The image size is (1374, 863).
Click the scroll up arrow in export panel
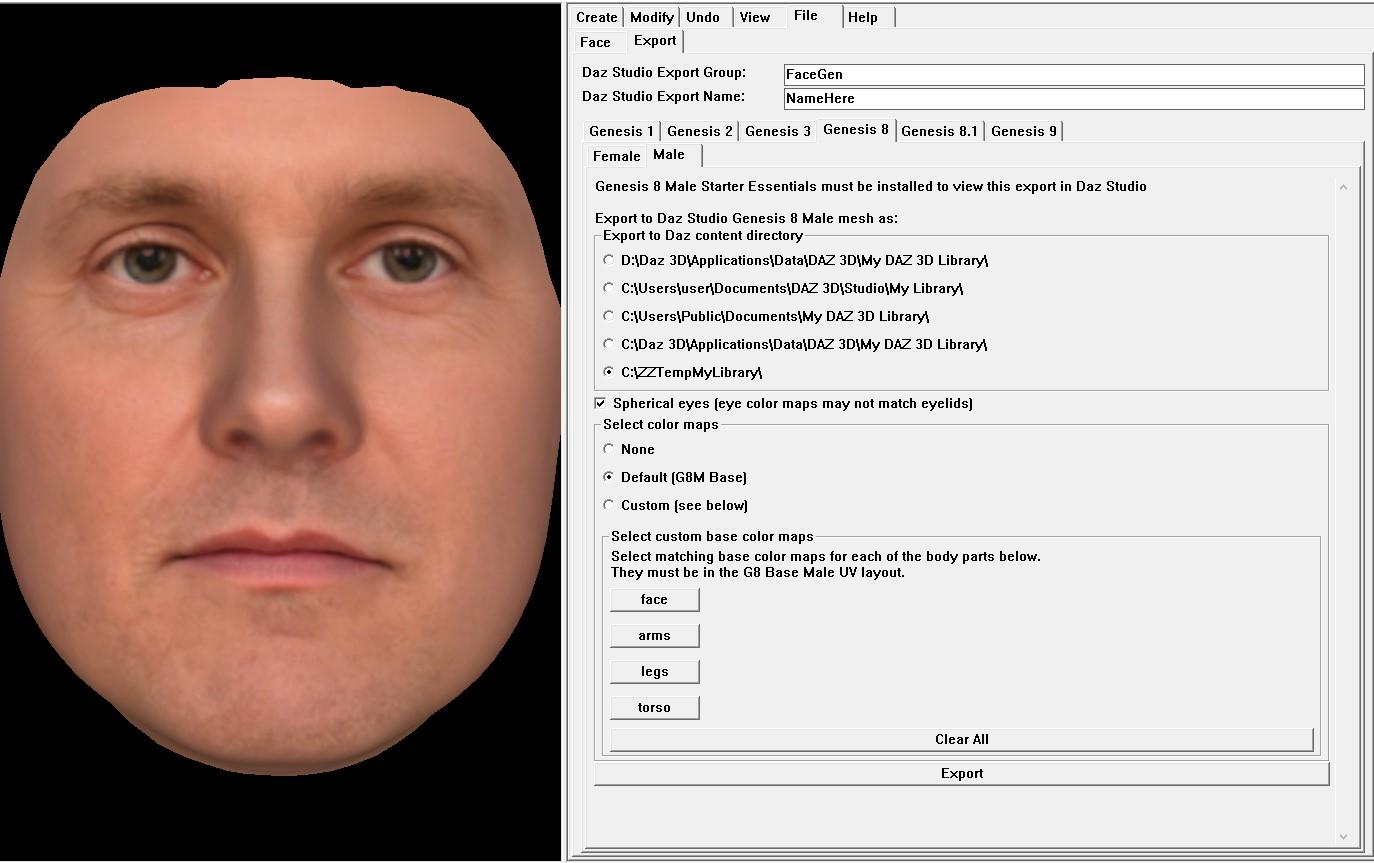click(x=1343, y=187)
